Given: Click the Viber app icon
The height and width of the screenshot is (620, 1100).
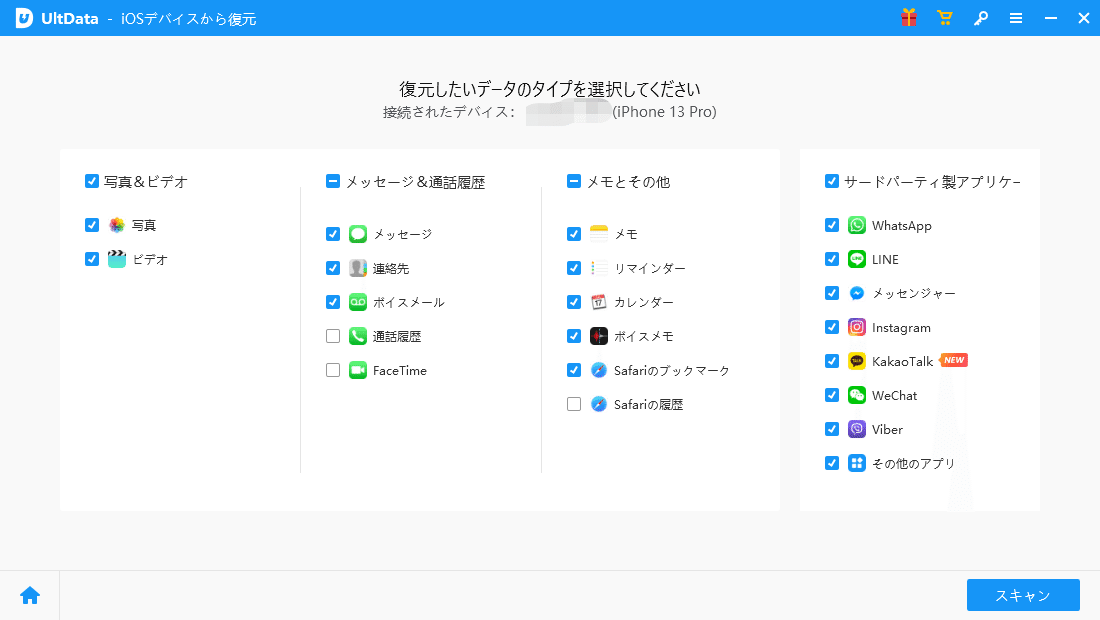Looking at the screenshot, I should pyautogui.click(x=857, y=429).
